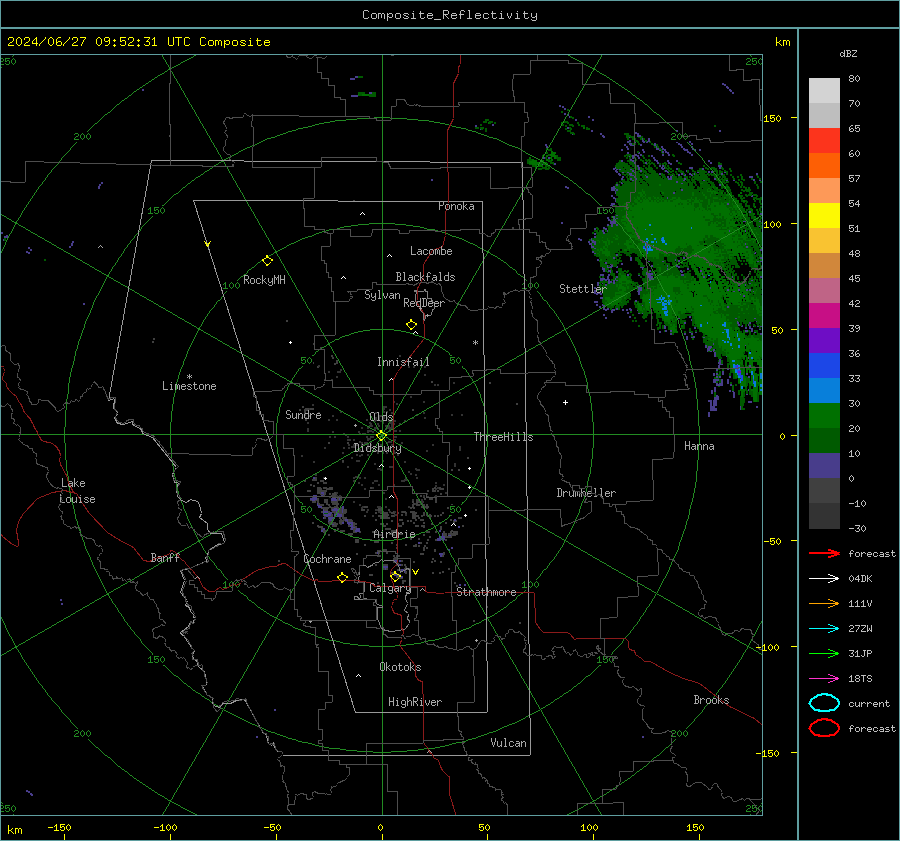Click magenta swatch between 42 and 39 dBZ
Viewport: 900px width, 841px height.
[x=824, y=315]
